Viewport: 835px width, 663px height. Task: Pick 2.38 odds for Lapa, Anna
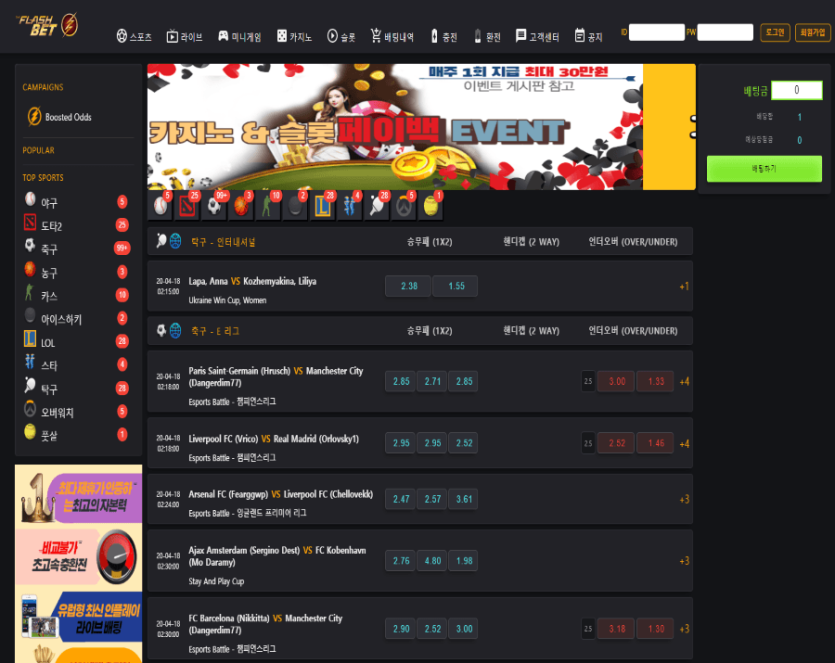pos(408,286)
